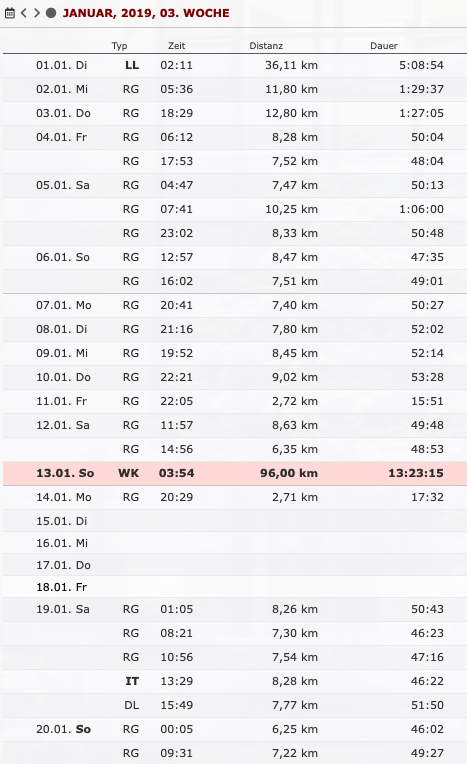Go to previous week arrow

coord(23,13)
